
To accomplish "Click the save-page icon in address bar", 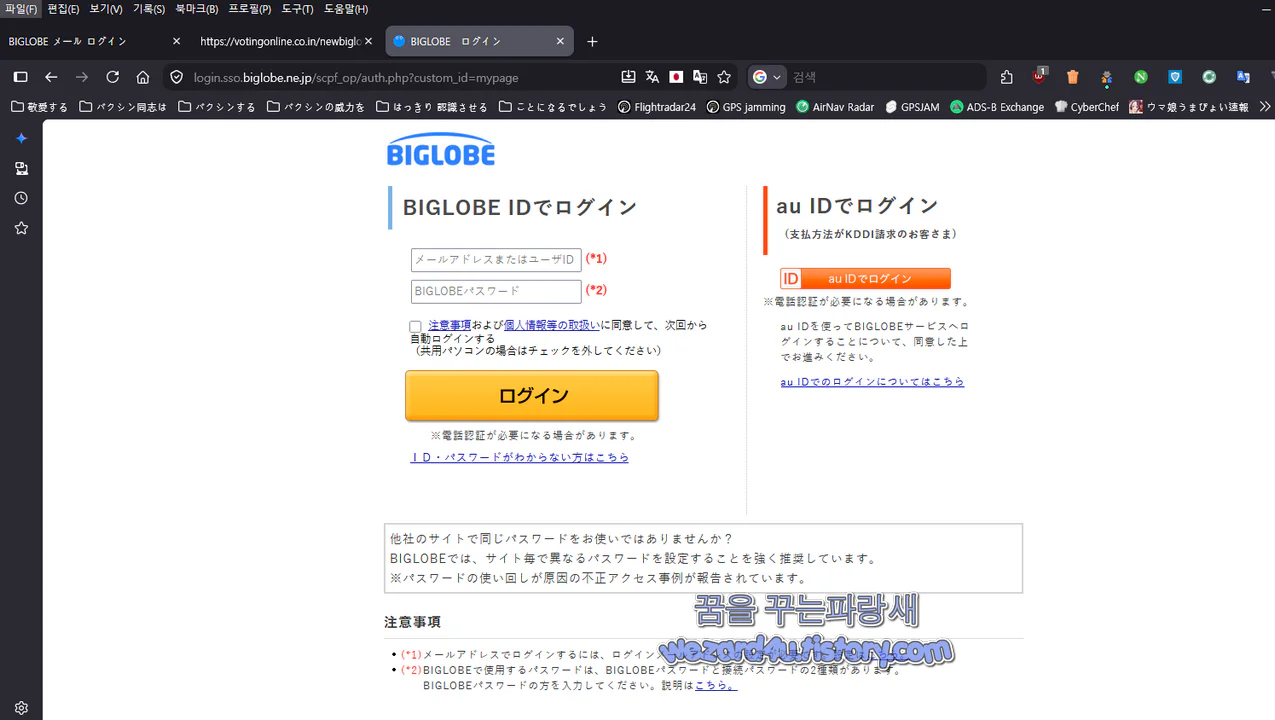I will click(628, 77).
